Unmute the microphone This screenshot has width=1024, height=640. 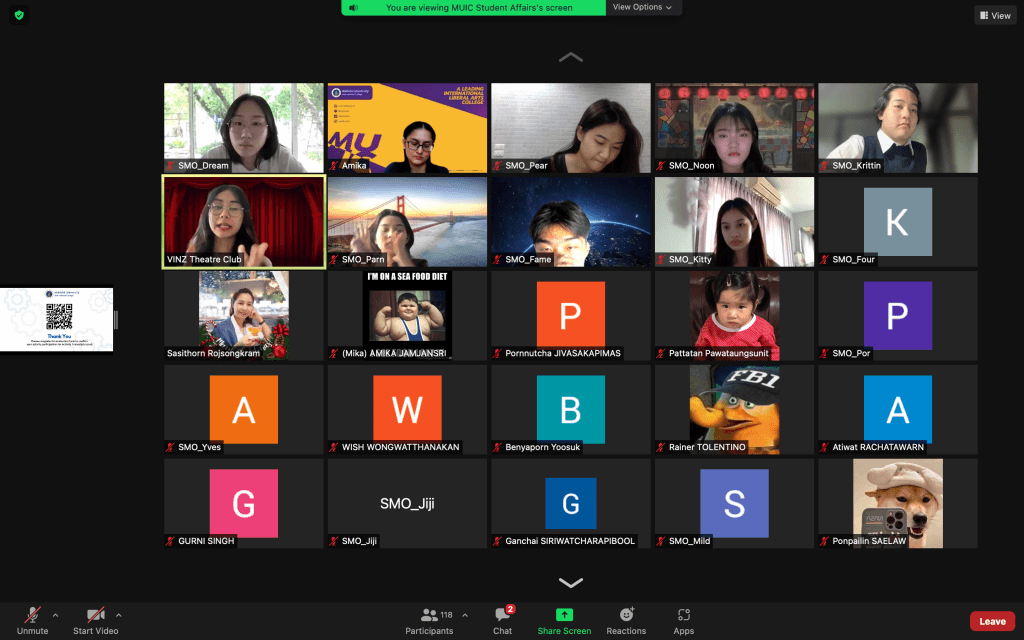[32, 615]
